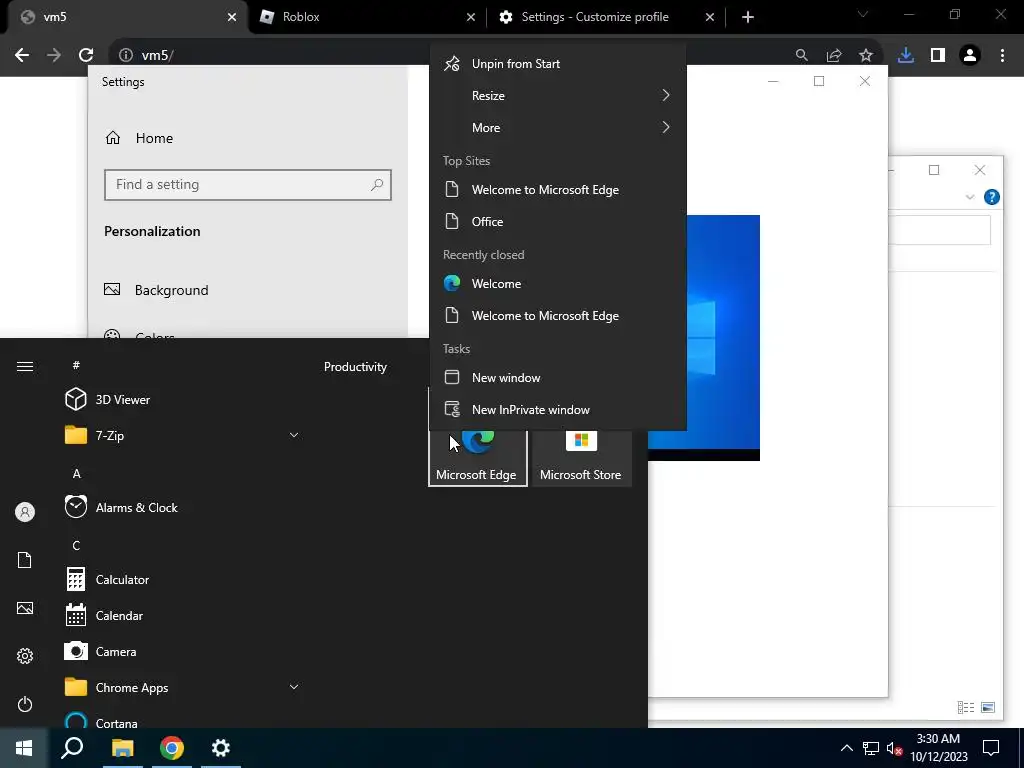Open the Microsoft Edge tile
1024x768 pixels.
[477, 458]
